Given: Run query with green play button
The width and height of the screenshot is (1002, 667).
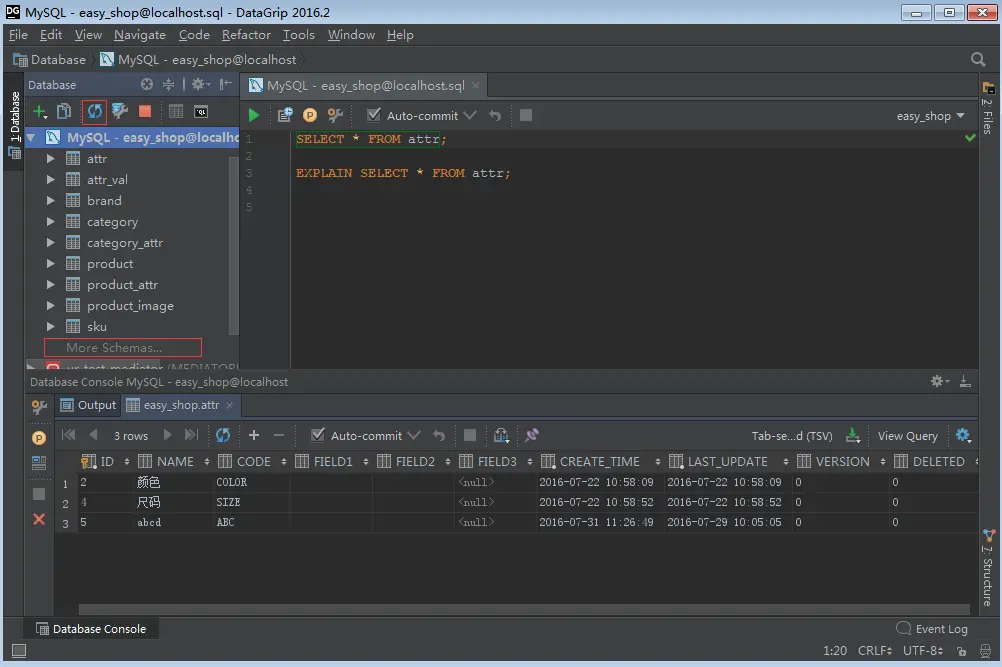Looking at the screenshot, I should pos(254,115).
